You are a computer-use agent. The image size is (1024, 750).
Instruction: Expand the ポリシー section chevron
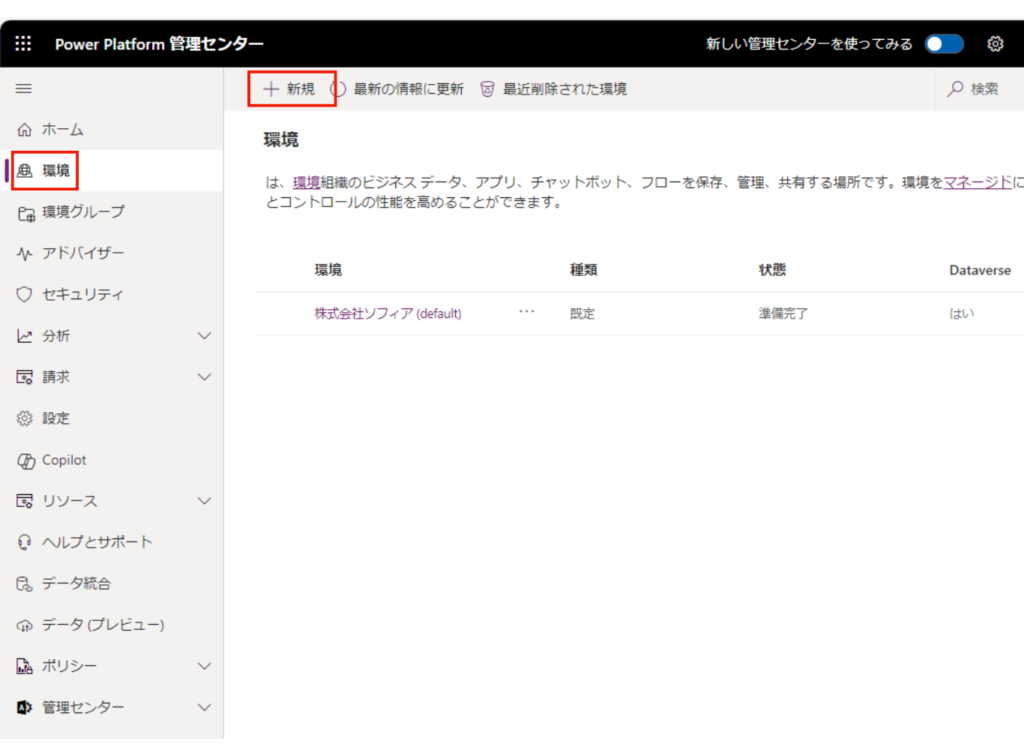point(204,666)
